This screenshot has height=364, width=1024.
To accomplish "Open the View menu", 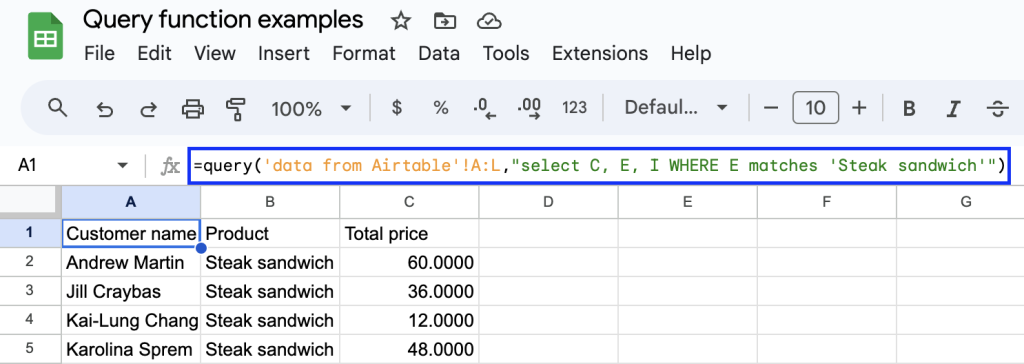I will tap(215, 54).
